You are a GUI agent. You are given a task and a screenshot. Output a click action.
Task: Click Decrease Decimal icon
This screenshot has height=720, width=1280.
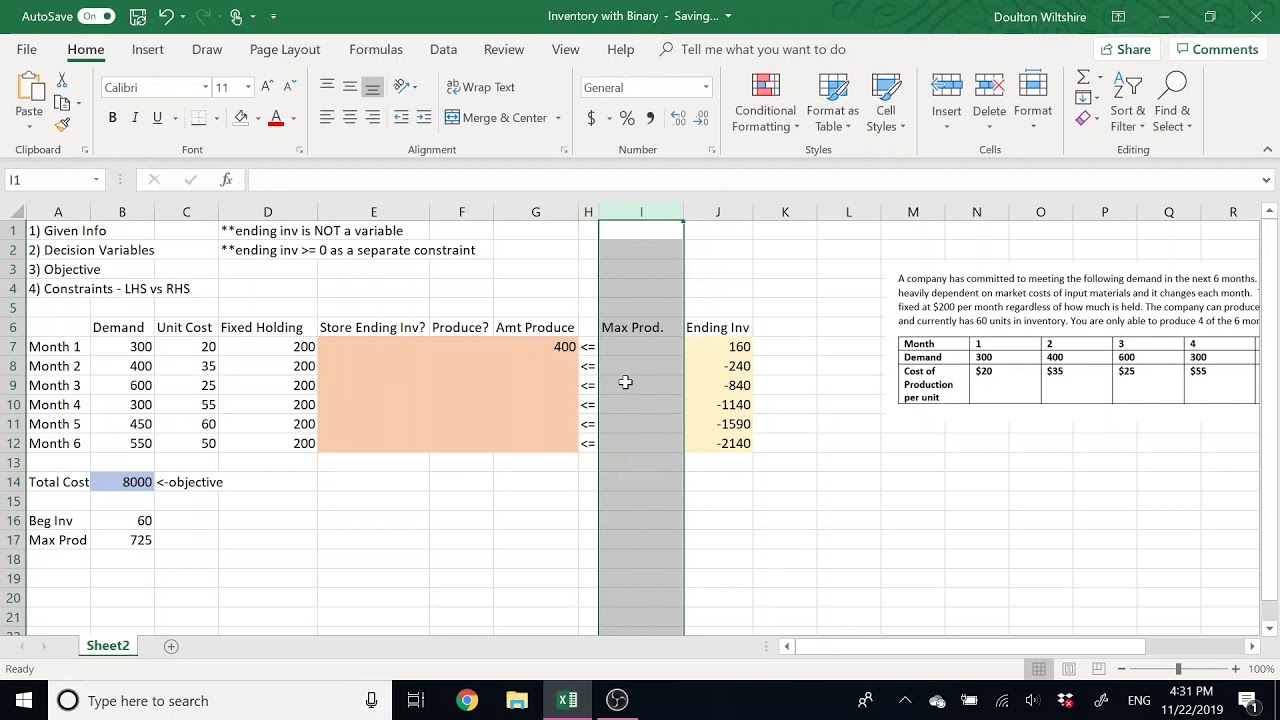click(x=702, y=118)
